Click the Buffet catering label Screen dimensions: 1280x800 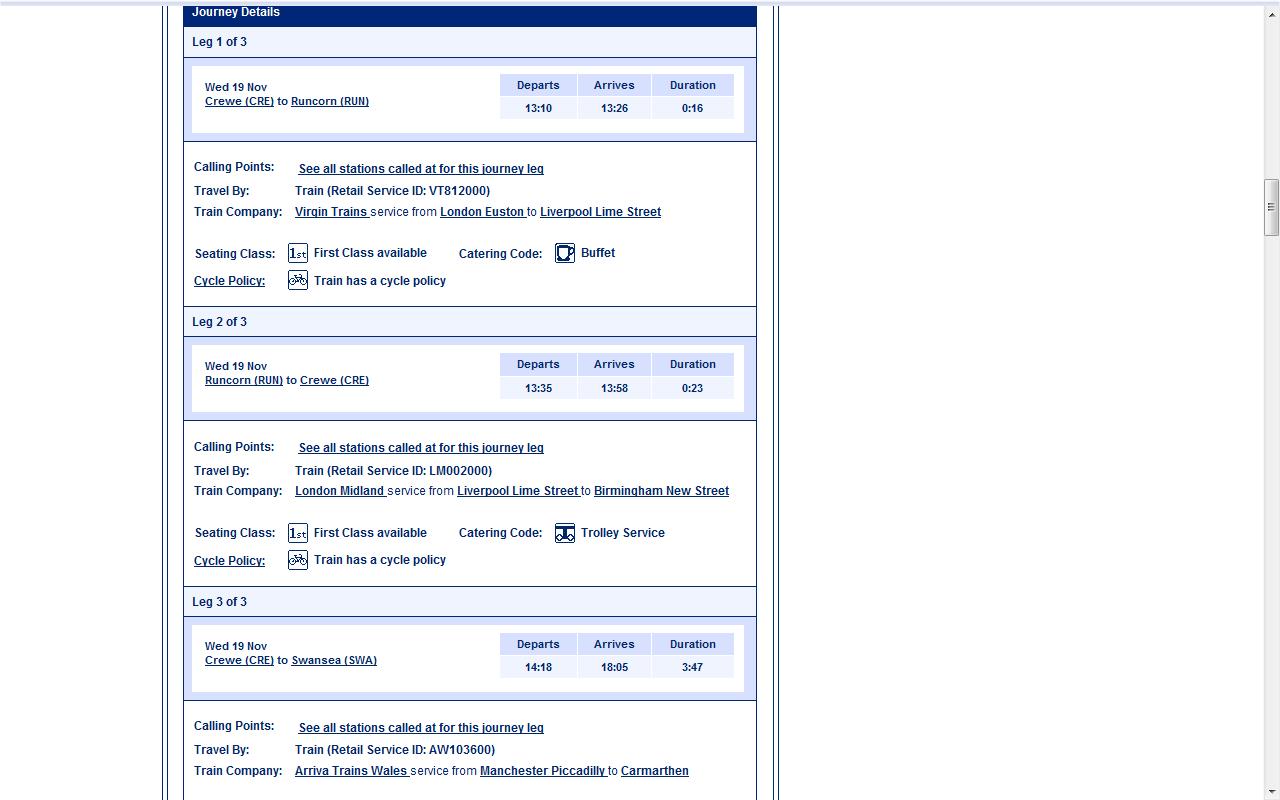[598, 253]
